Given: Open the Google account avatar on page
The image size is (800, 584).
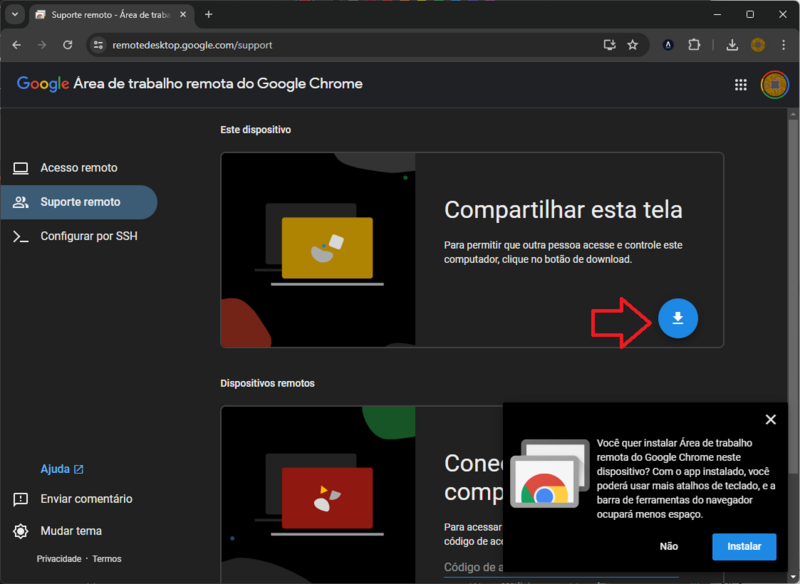Looking at the screenshot, I should point(774,85).
